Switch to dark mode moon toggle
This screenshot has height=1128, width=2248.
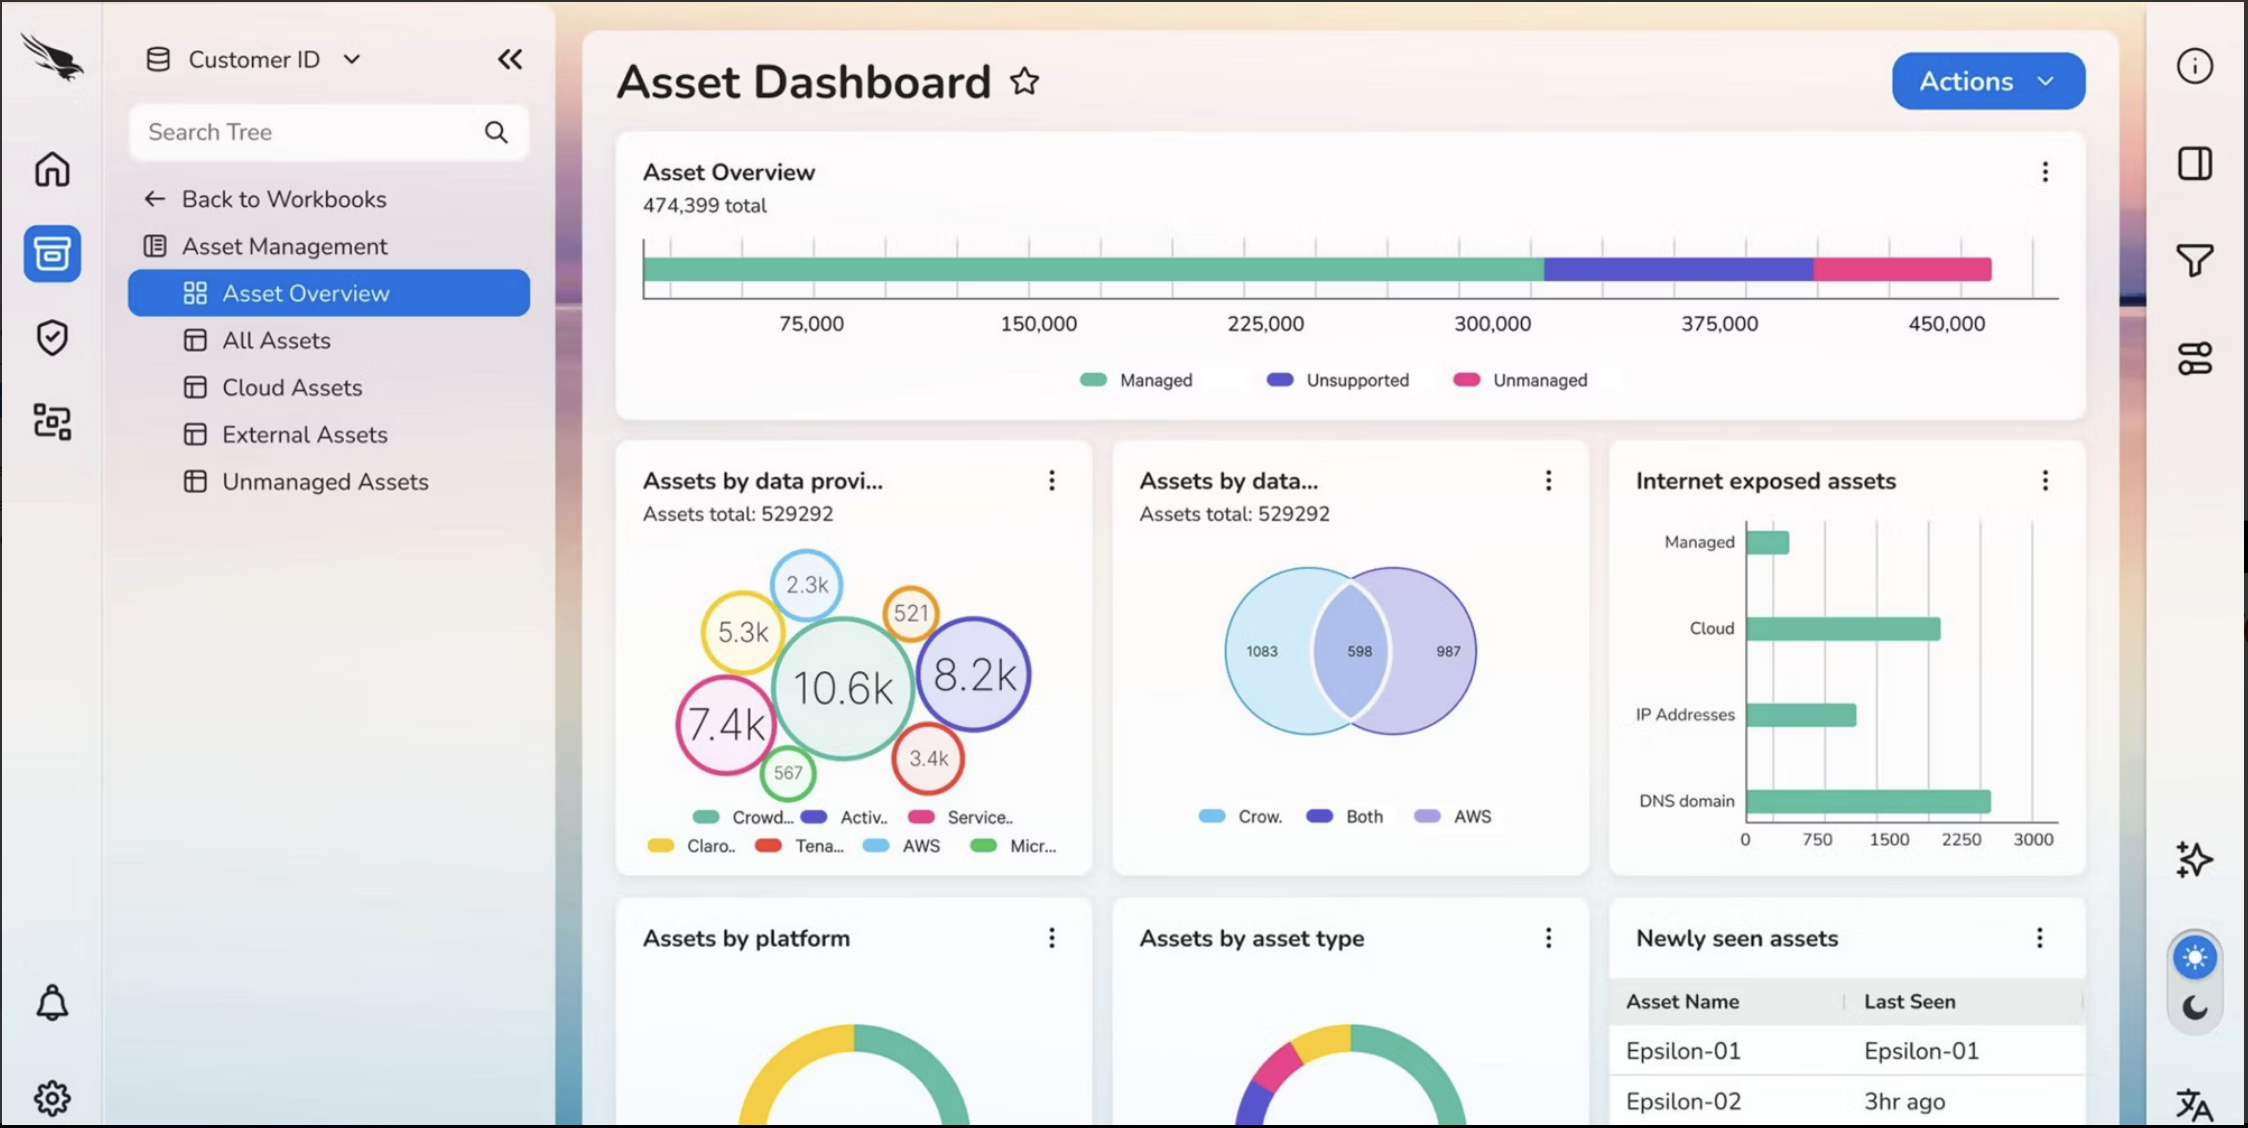[2194, 1007]
